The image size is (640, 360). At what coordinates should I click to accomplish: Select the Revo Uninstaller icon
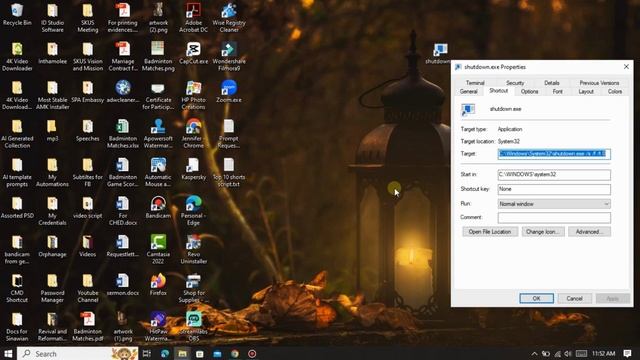click(x=193, y=249)
